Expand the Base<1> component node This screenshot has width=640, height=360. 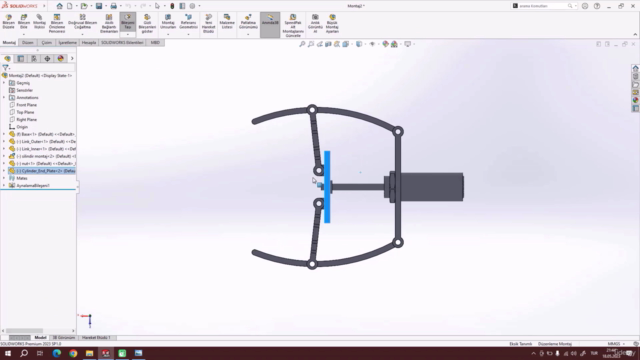pyautogui.click(x=4, y=134)
